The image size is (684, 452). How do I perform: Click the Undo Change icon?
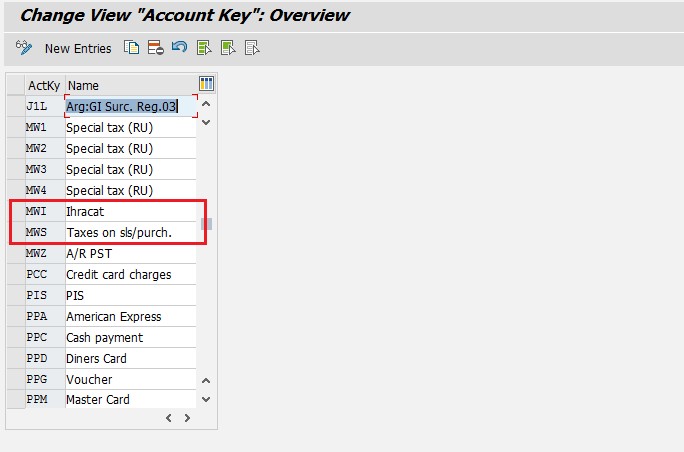179,48
